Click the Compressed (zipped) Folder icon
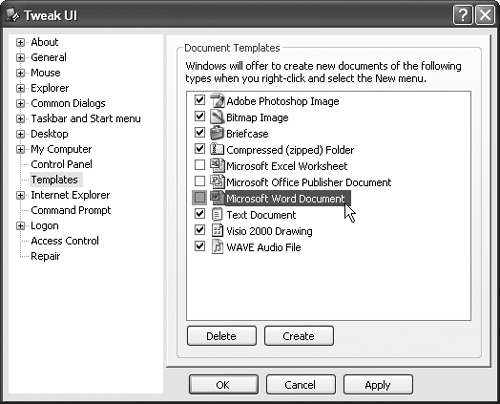The image size is (500, 404). [x=217, y=149]
